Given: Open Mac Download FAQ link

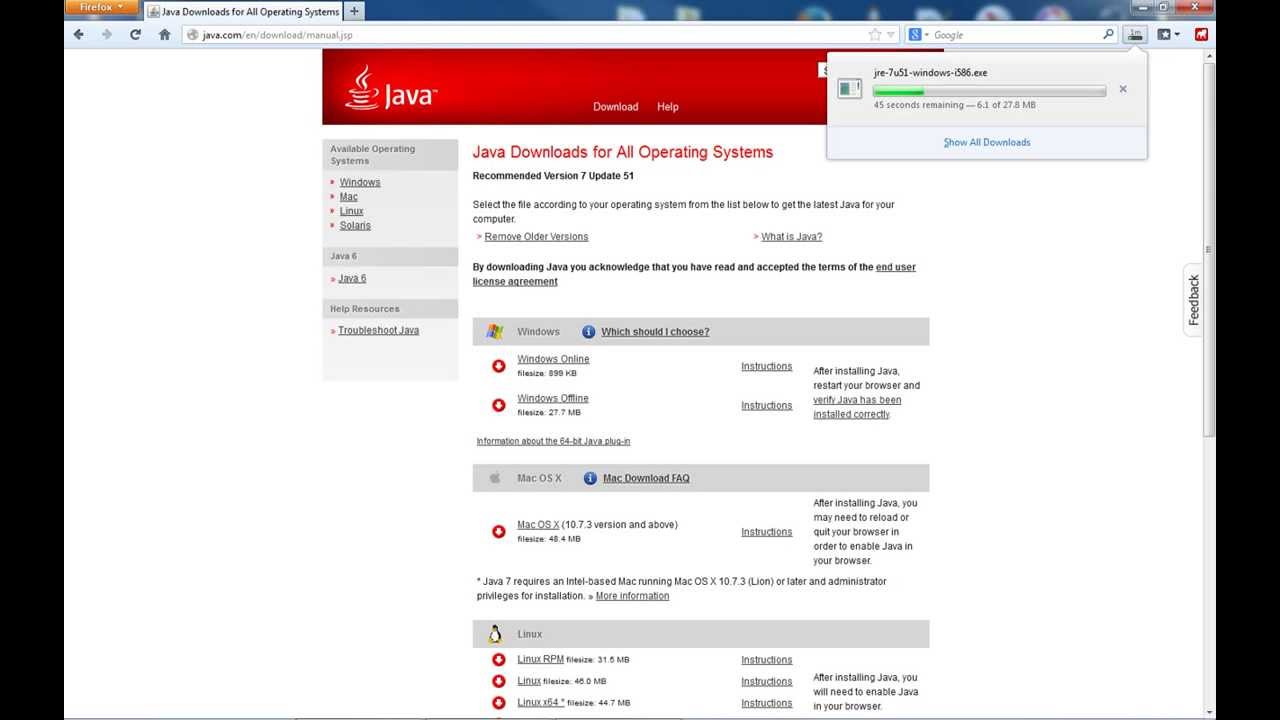Looking at the screenshot, I should pos(646,478).
